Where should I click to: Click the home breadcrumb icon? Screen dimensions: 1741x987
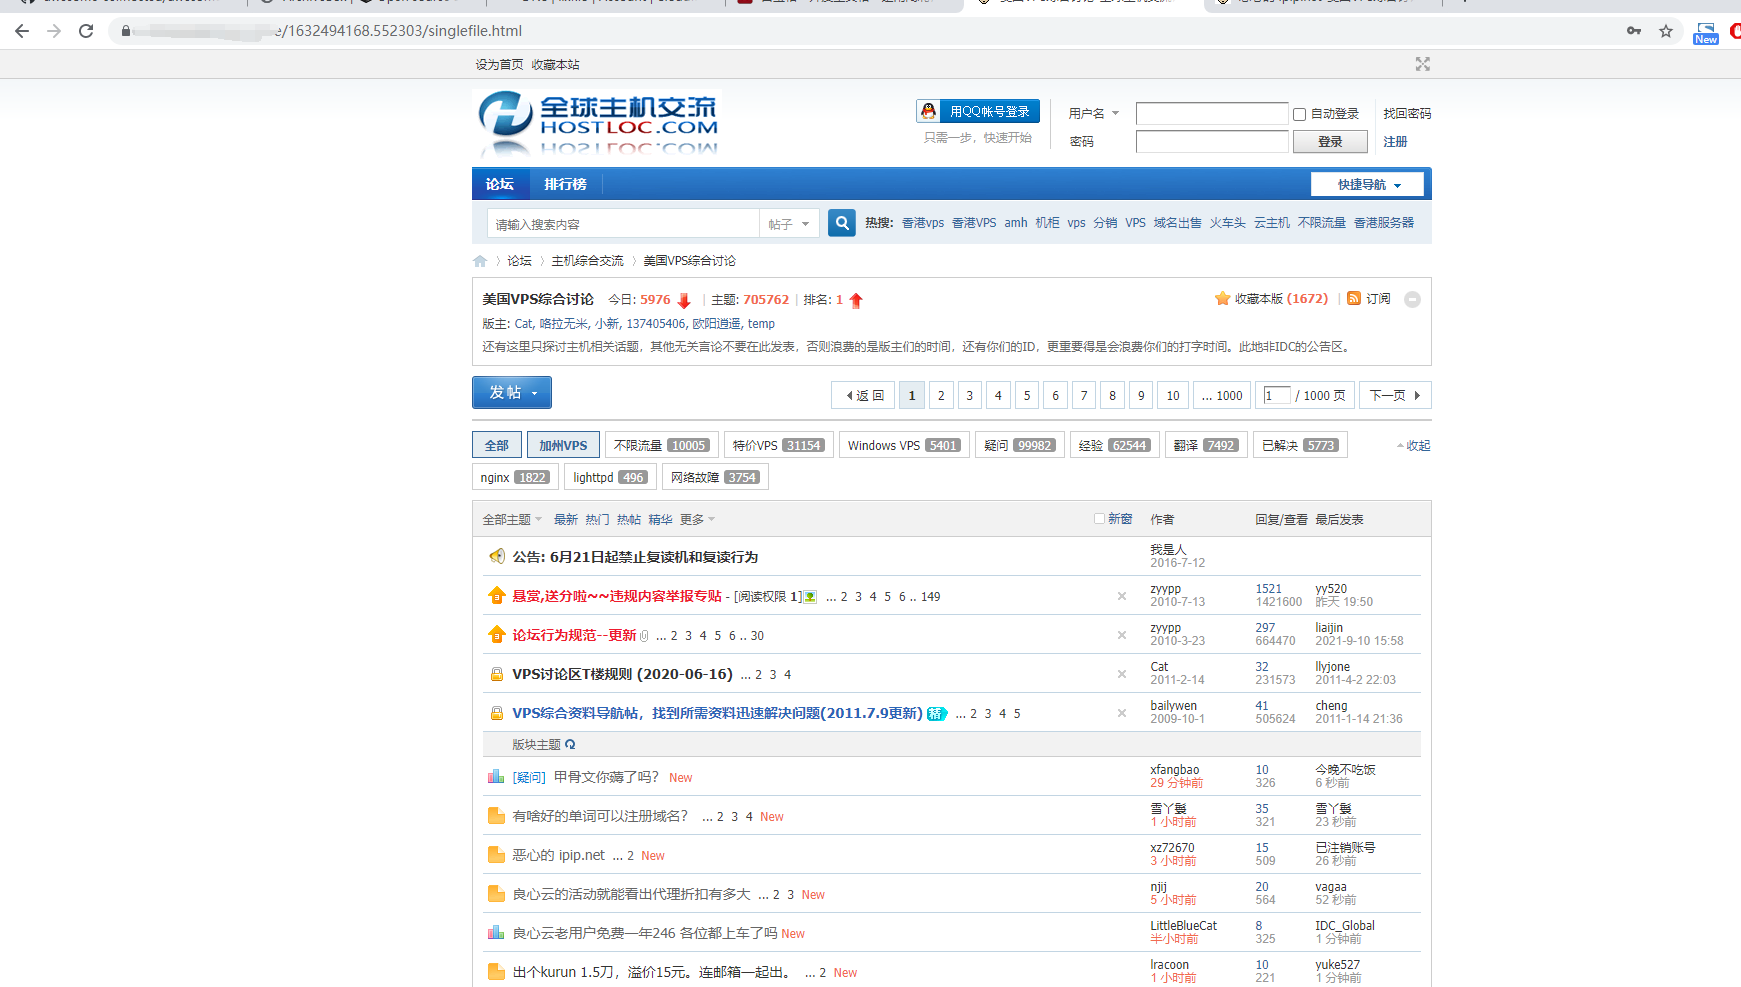point(480,261)
